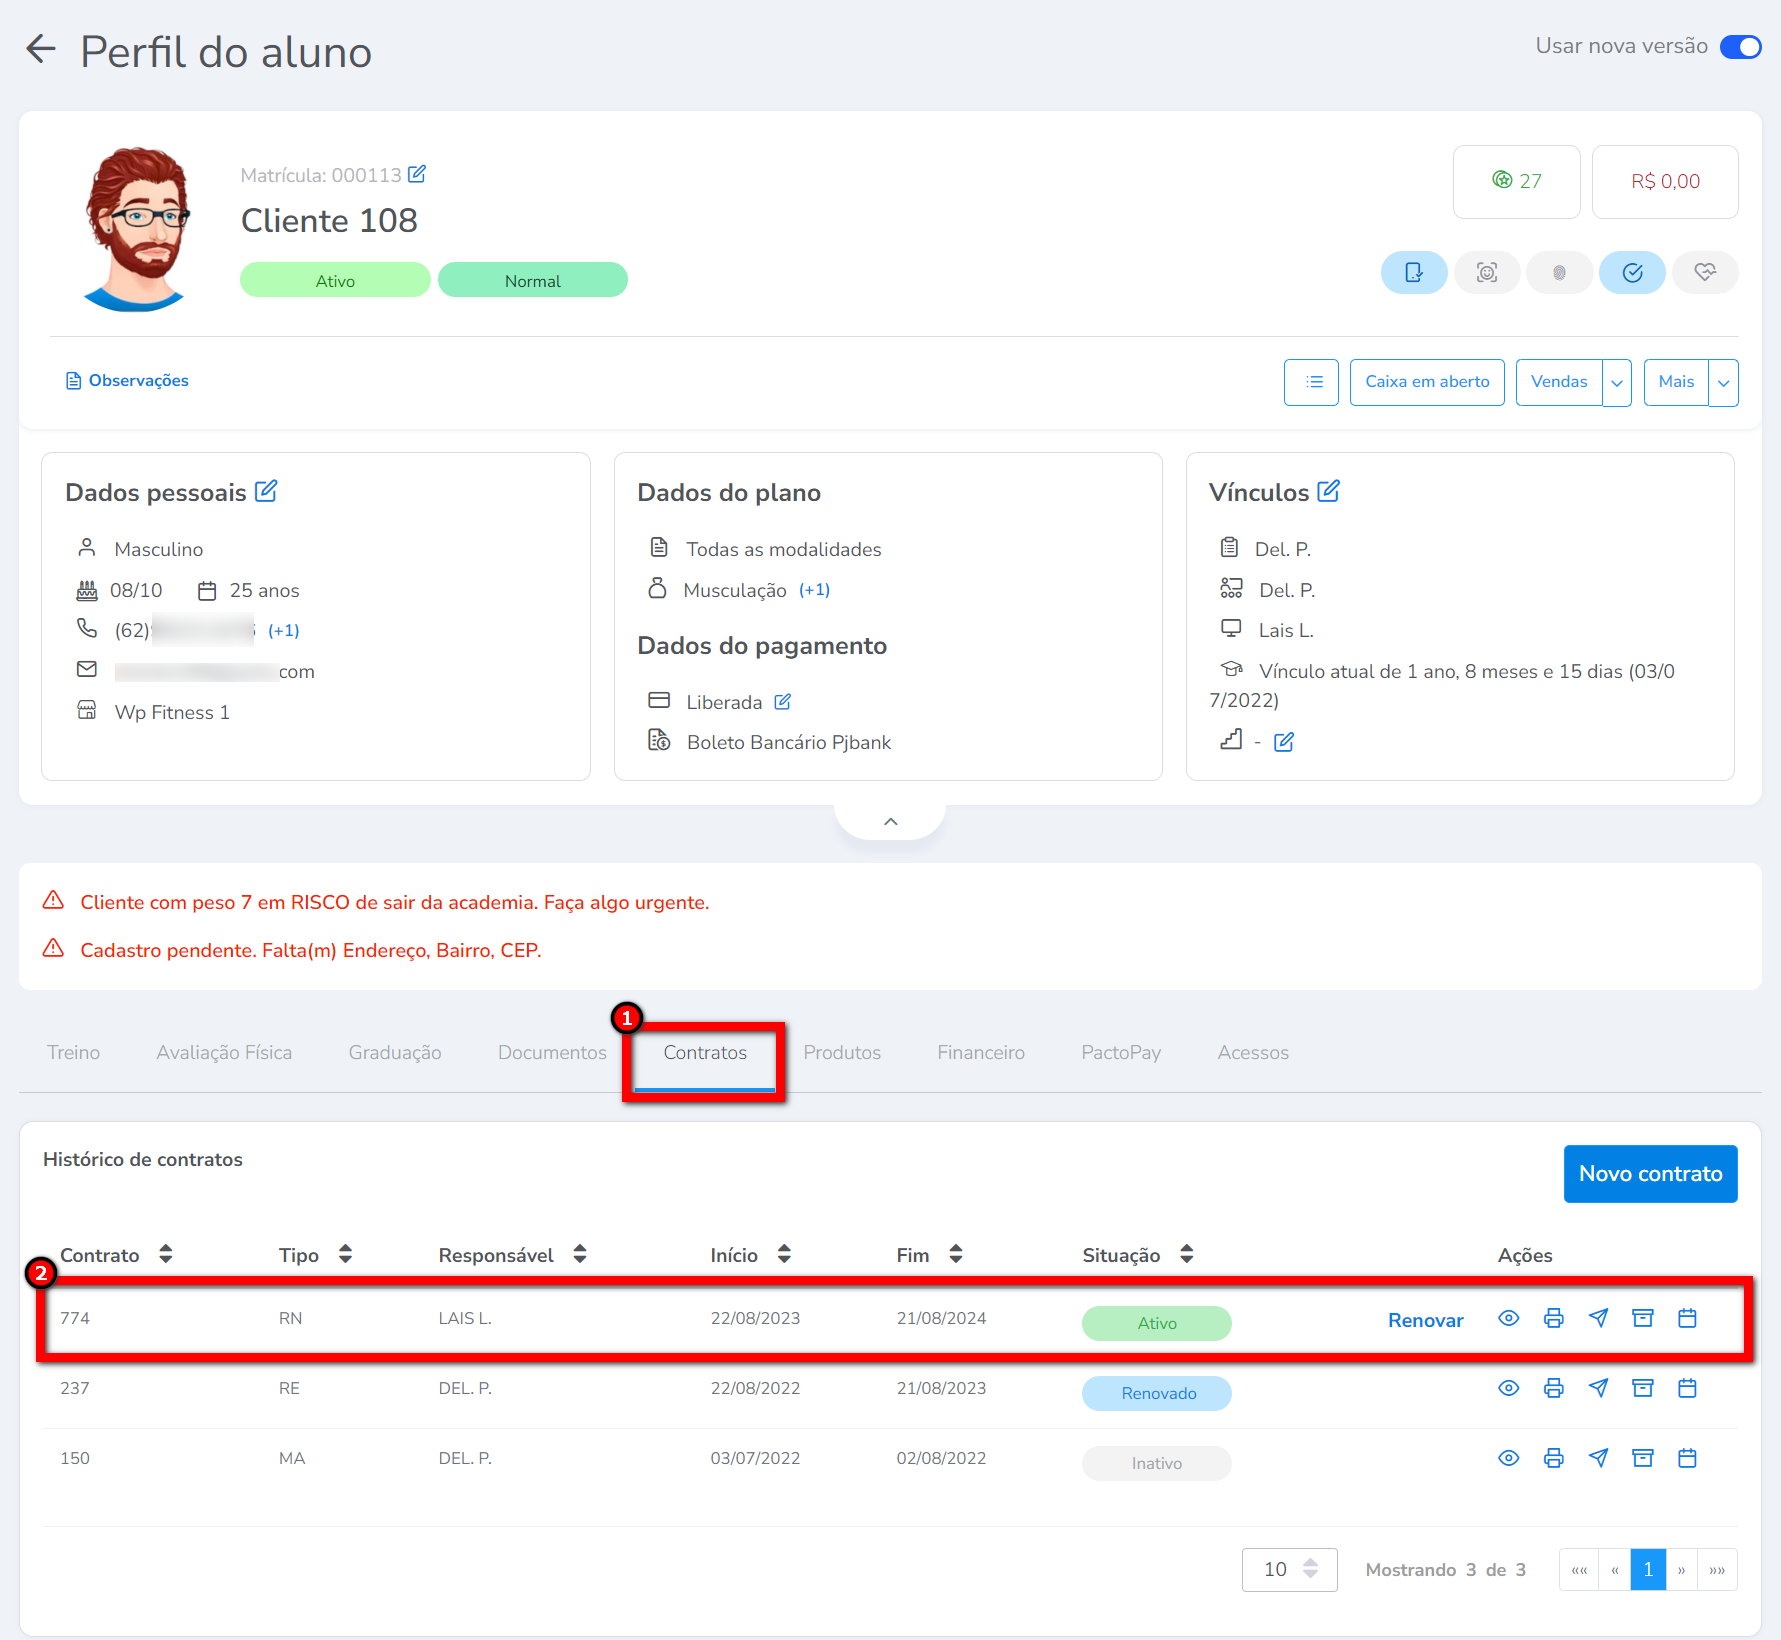Collapse the student details panel chevron
This screenshot has height=1640, width=1781.
[890, 822]
